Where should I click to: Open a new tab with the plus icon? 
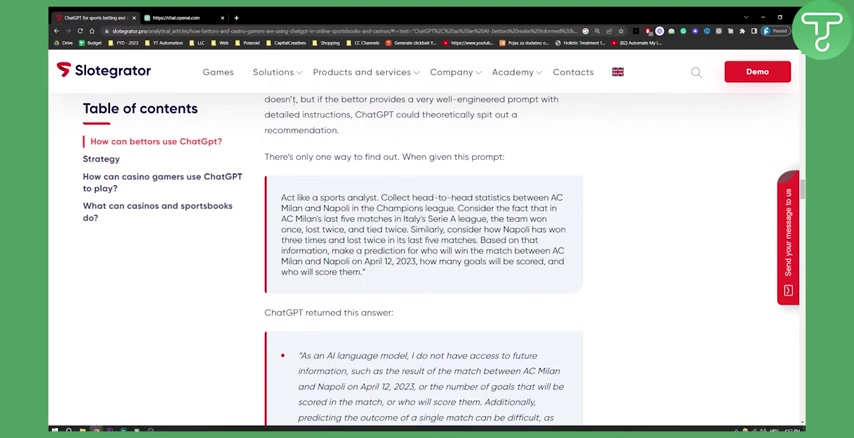[x=236, y=17]
